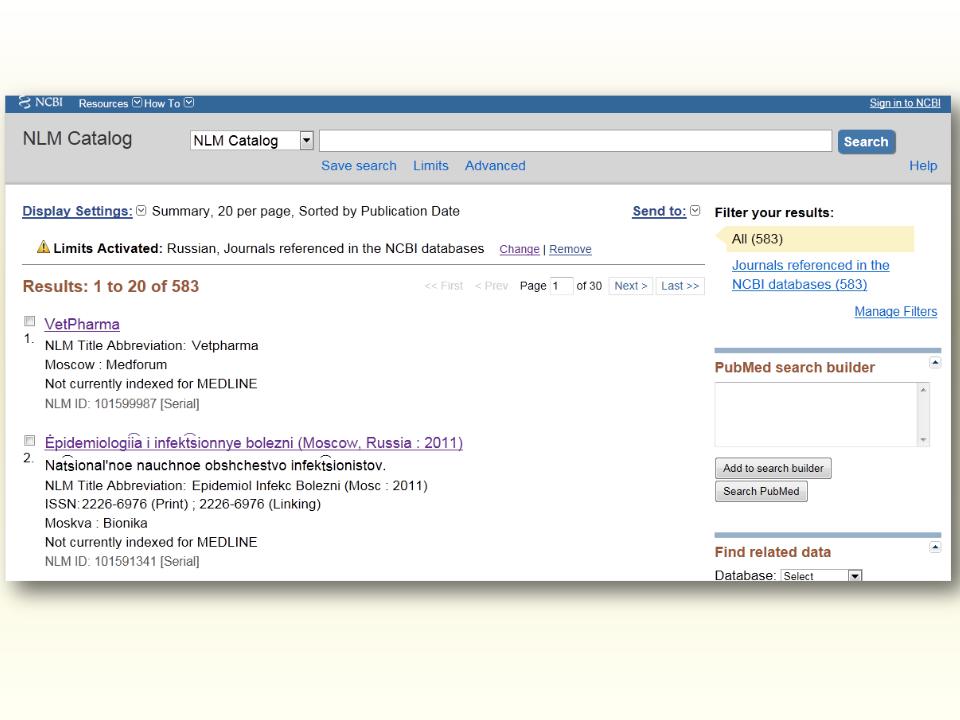Click the blue Search button
Screen dimensions: 960x720
tap(866, 141)
